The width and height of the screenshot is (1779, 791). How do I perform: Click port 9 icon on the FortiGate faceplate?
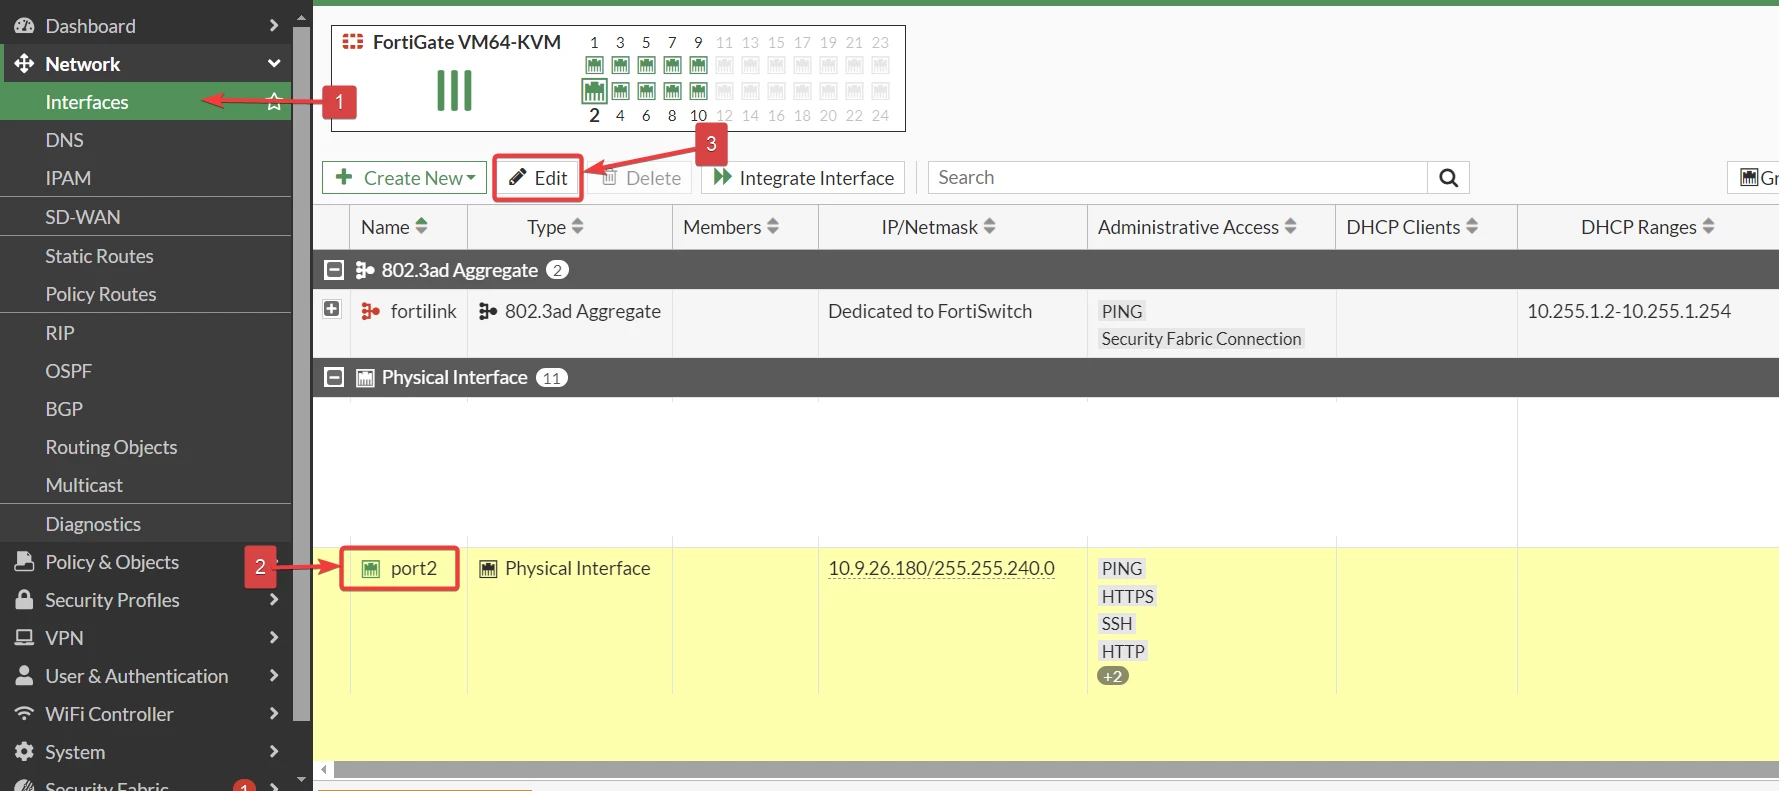click(x=698, y=65)
